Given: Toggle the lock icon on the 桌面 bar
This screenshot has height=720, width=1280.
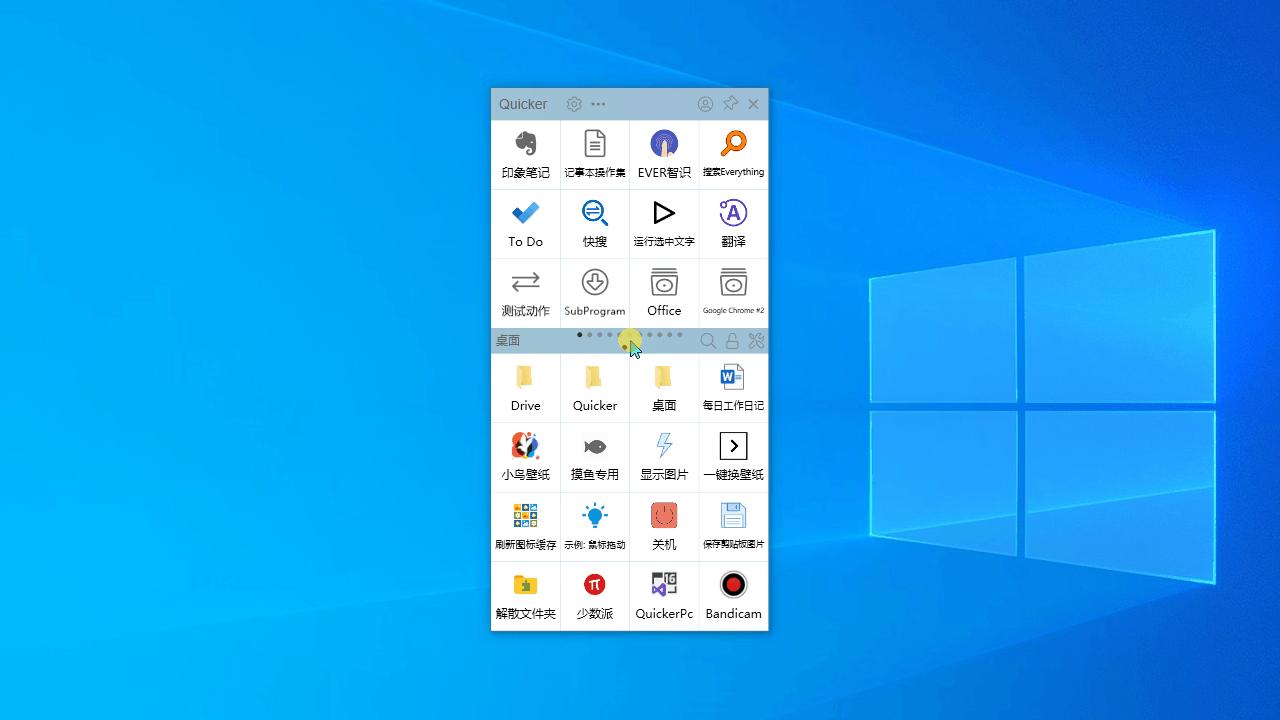Looking at the screenshot, I should tap(731, 341).
